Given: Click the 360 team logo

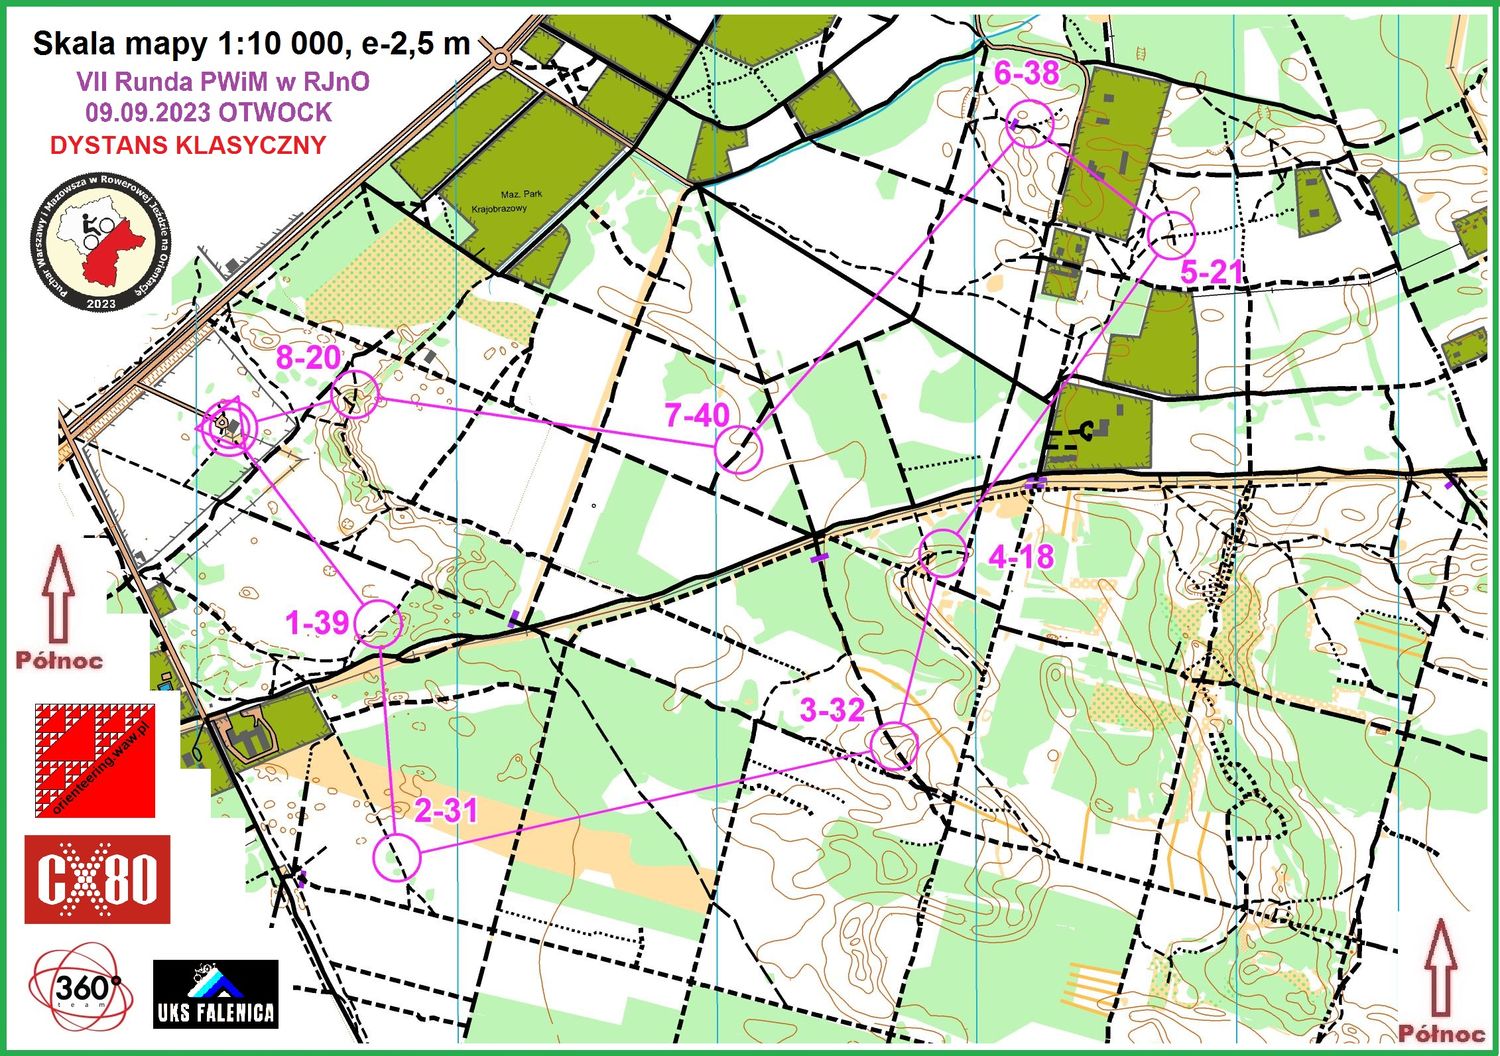Looking at the screenshot, I should click(x=80, y=989).
